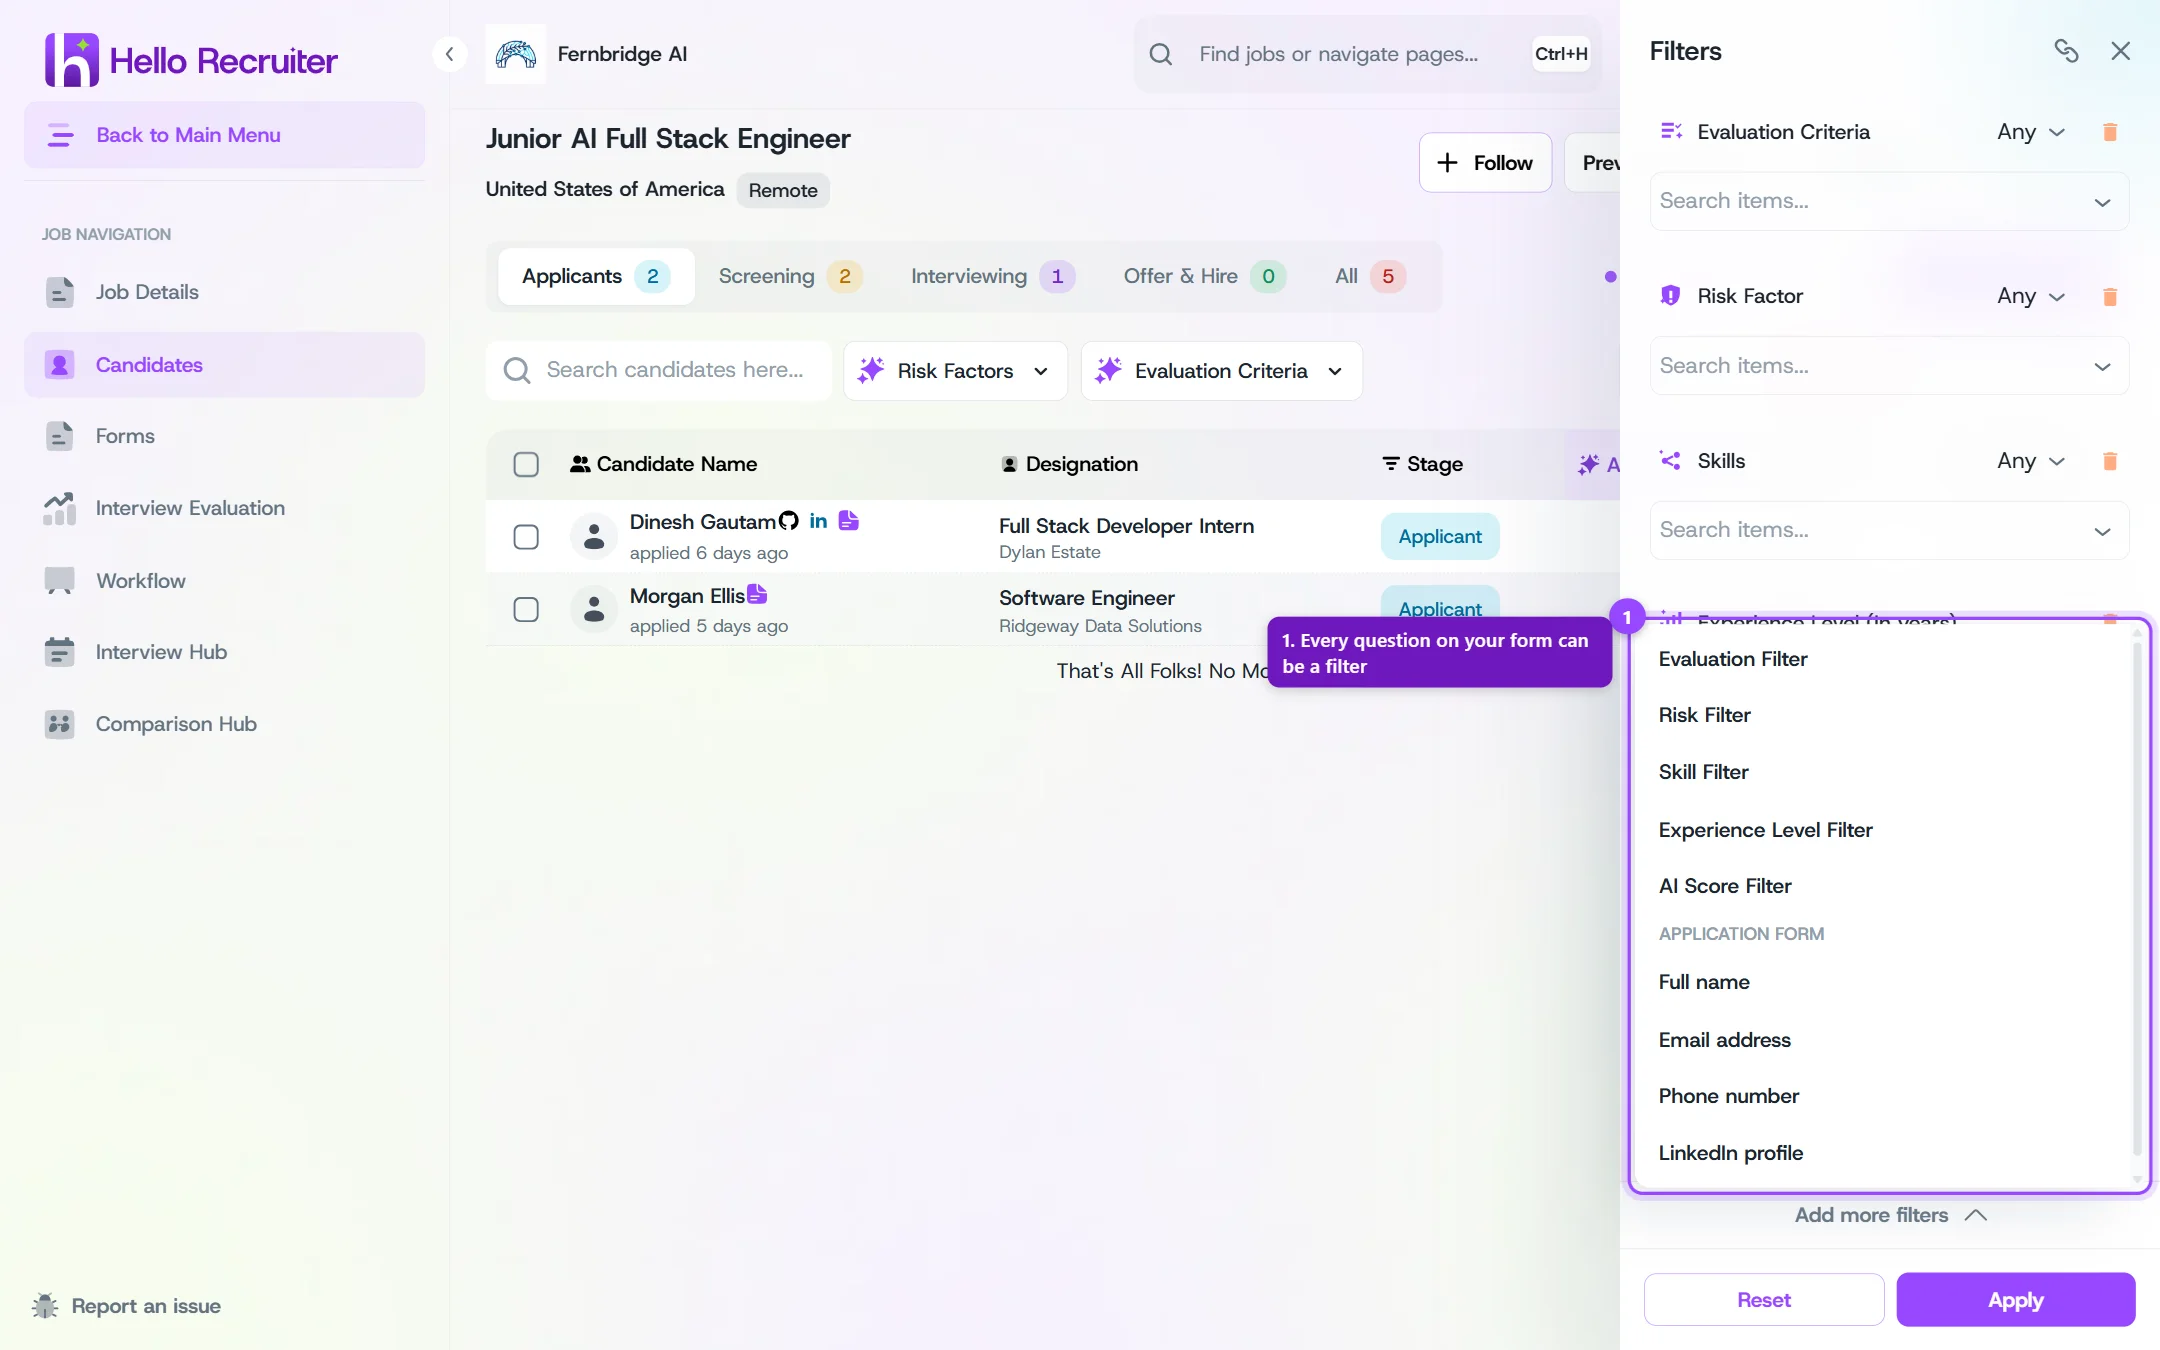Change Skills Any match dropdown
2160x1350 pixels.
[x=2030, y=461]
